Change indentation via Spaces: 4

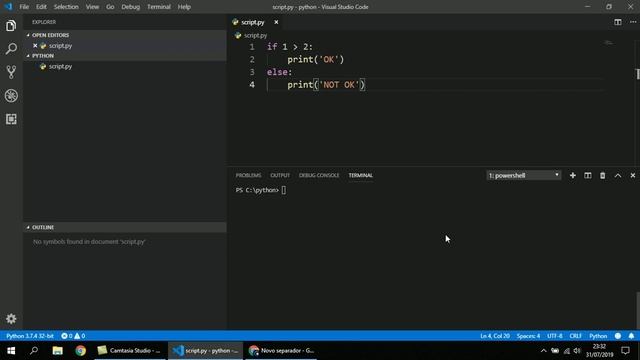[528, 336]
